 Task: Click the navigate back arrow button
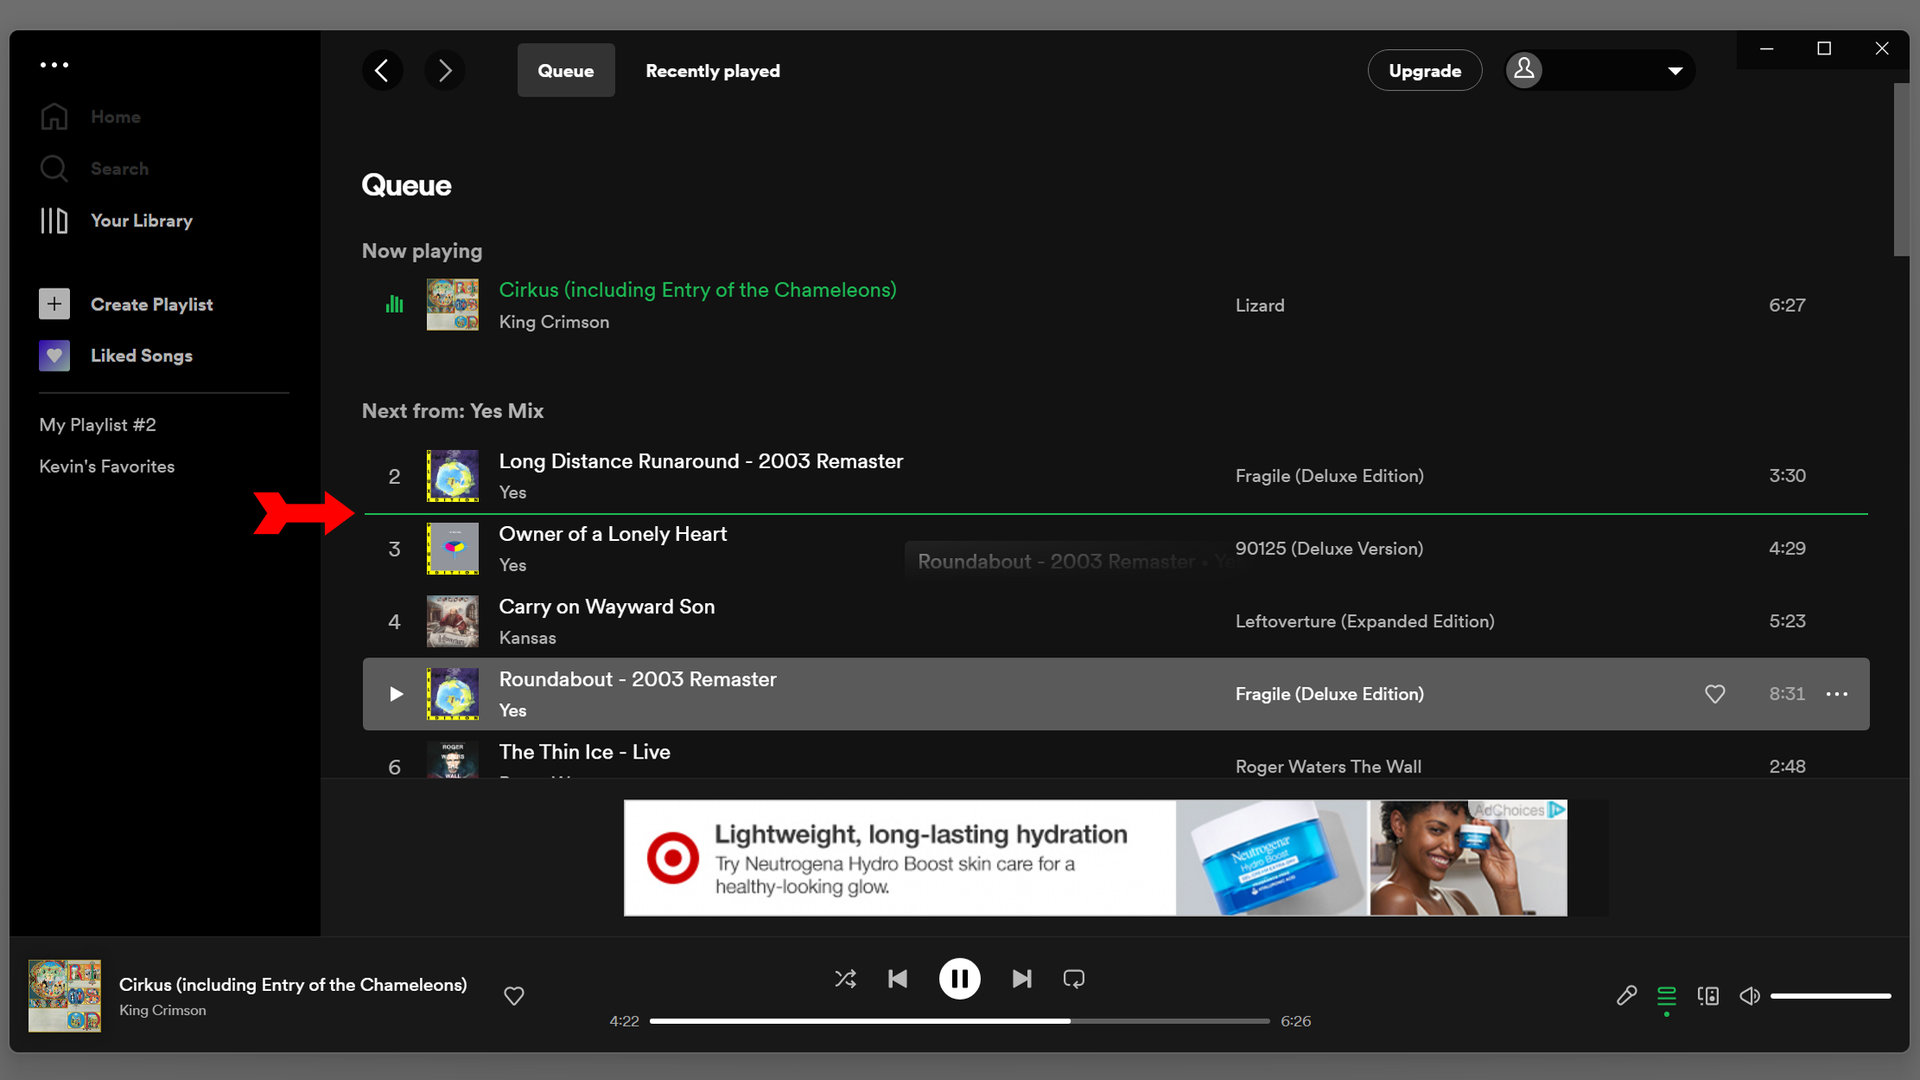coord(381,70)
